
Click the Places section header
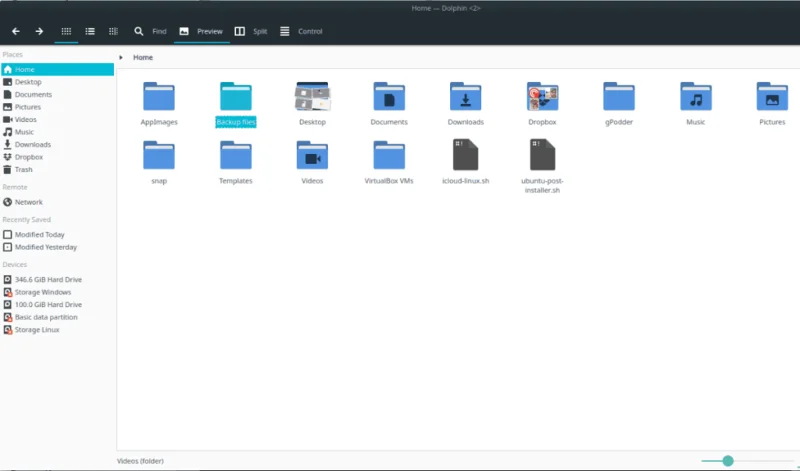coord(13,55)
